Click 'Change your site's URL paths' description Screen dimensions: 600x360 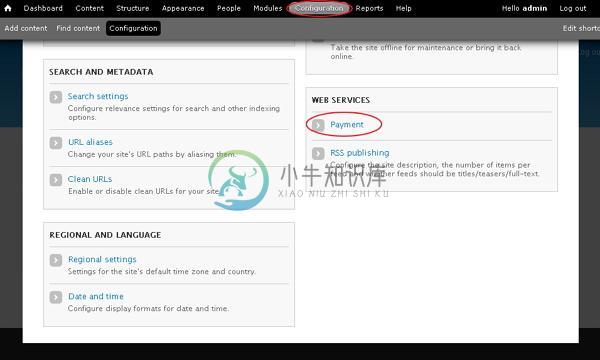[x=152, y=154]
